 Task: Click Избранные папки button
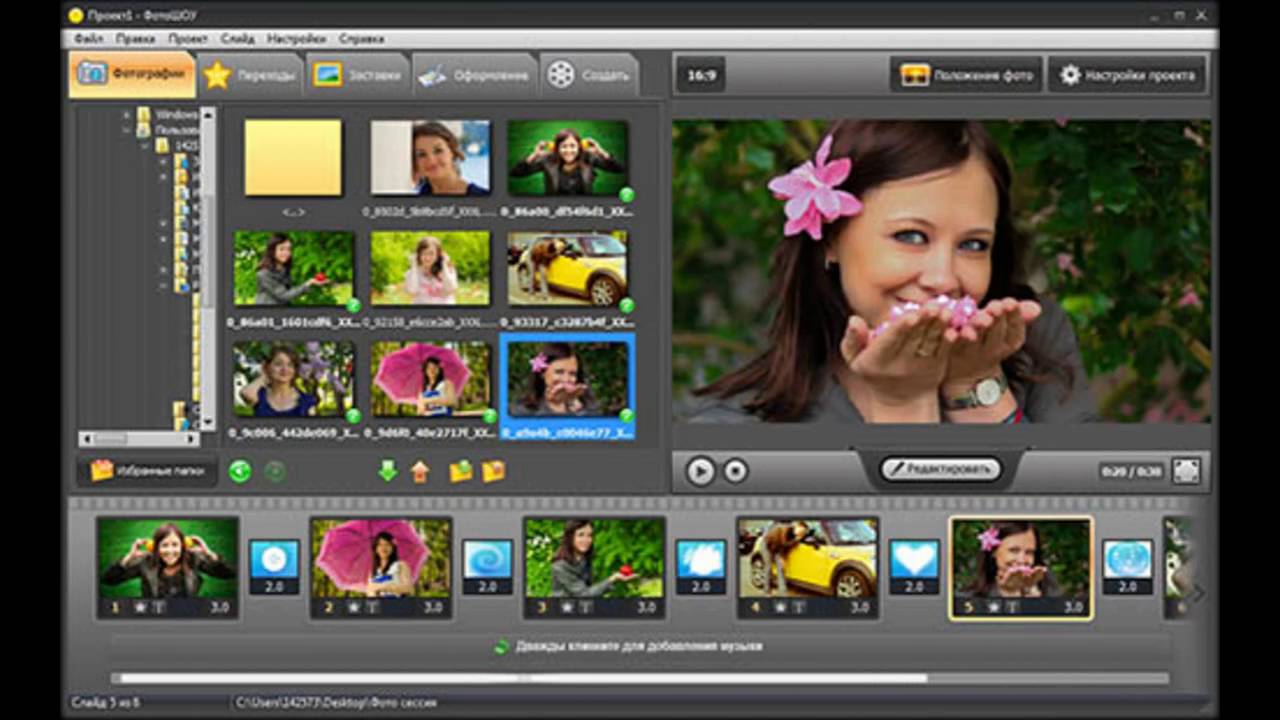click(148, 470)
